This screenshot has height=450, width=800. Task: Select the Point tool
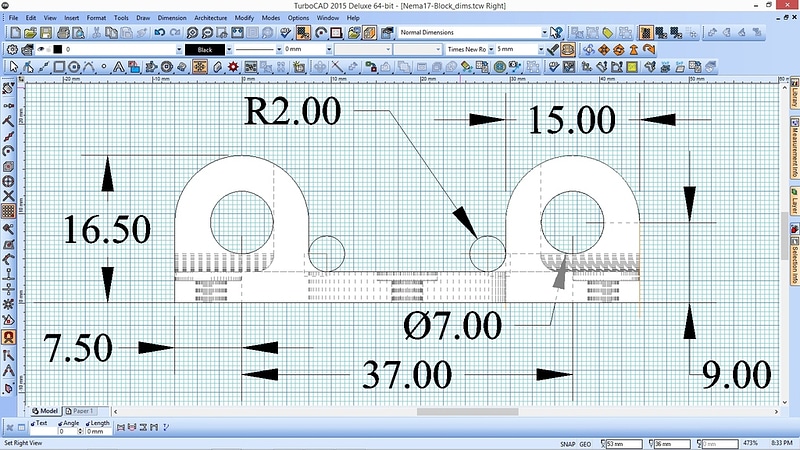(104, 67)
